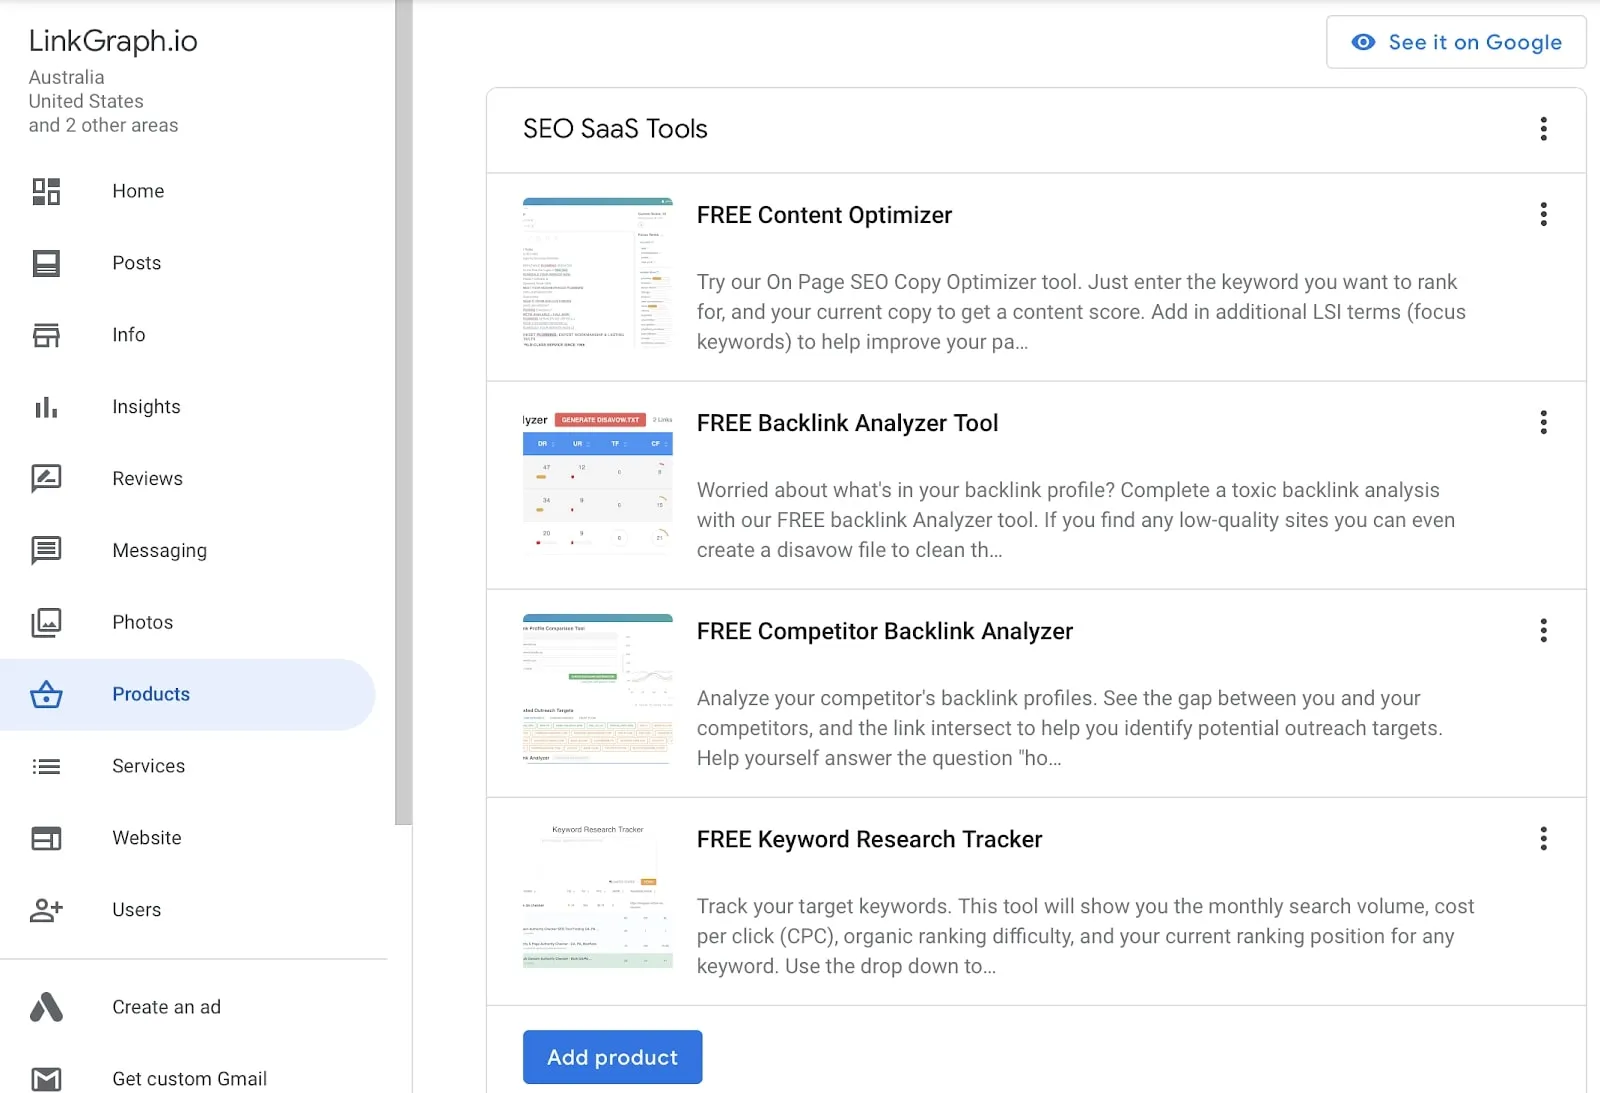Select the Products menu label
Screen dimensions: 1600x1093
pos(151,695)
